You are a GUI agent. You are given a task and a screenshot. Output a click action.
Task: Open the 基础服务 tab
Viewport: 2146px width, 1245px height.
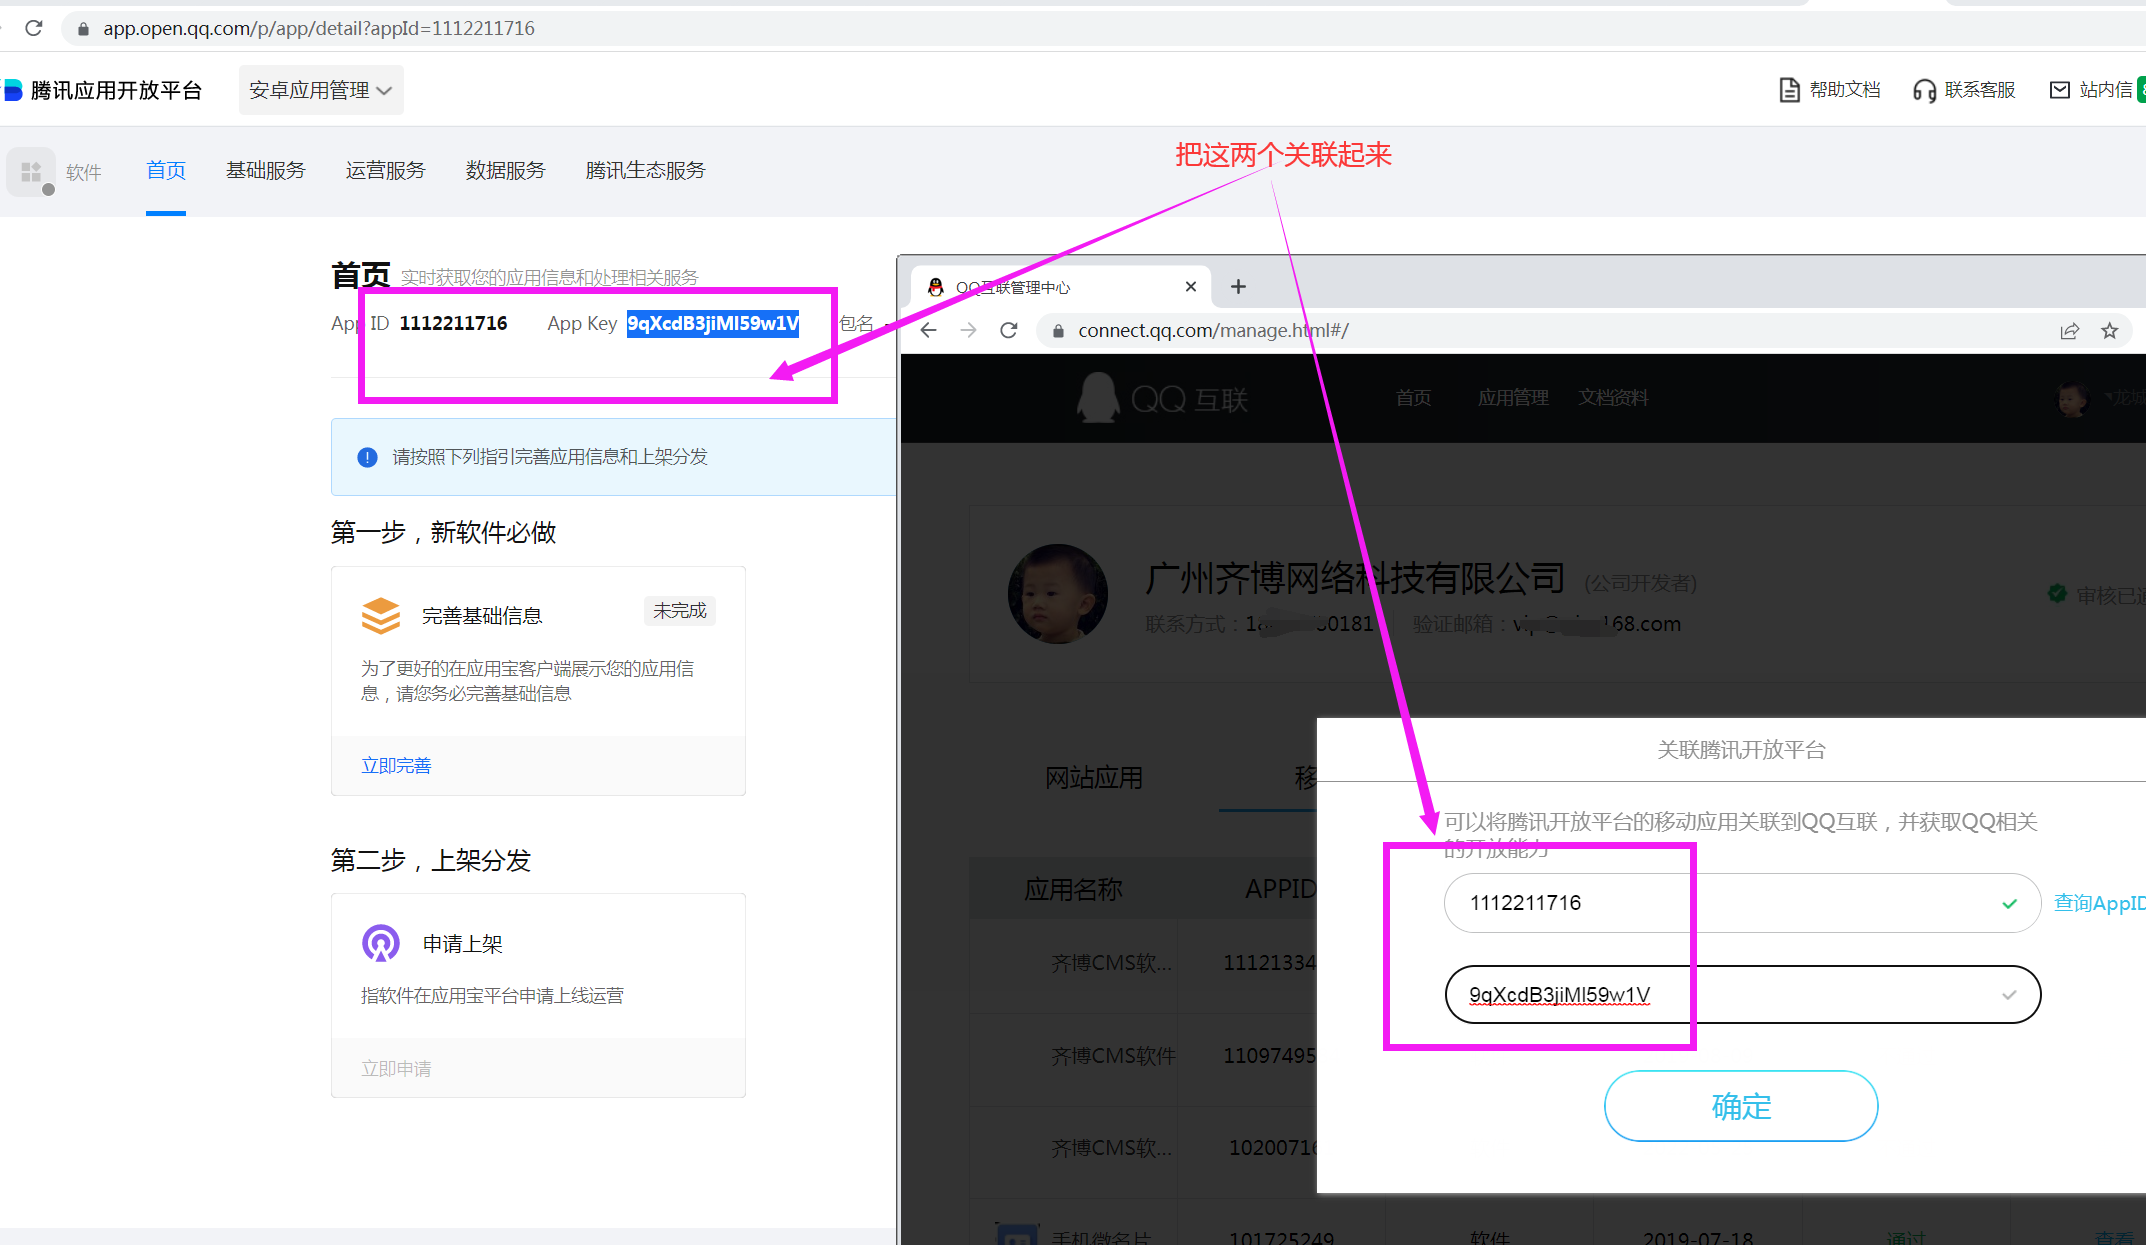pos(265,171)
